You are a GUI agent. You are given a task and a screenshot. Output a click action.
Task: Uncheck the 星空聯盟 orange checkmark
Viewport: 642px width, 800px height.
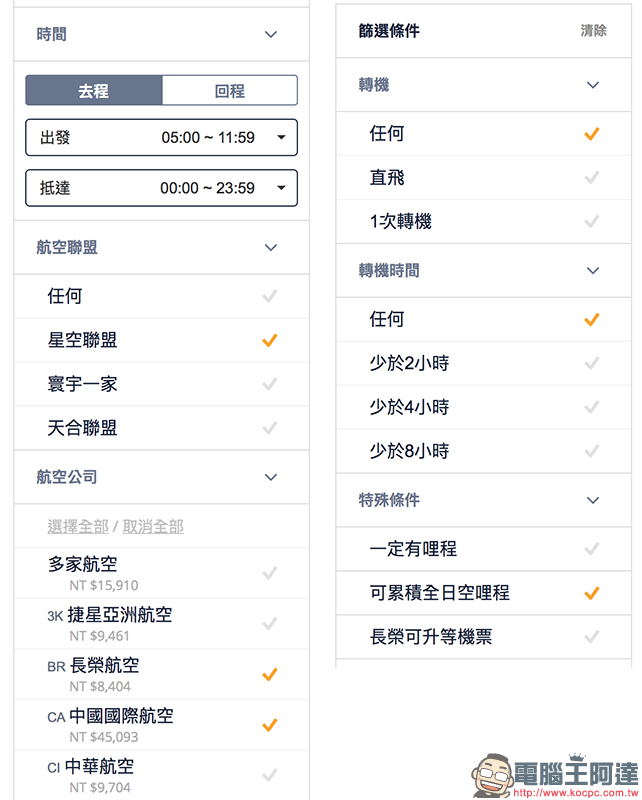(269, 340)
